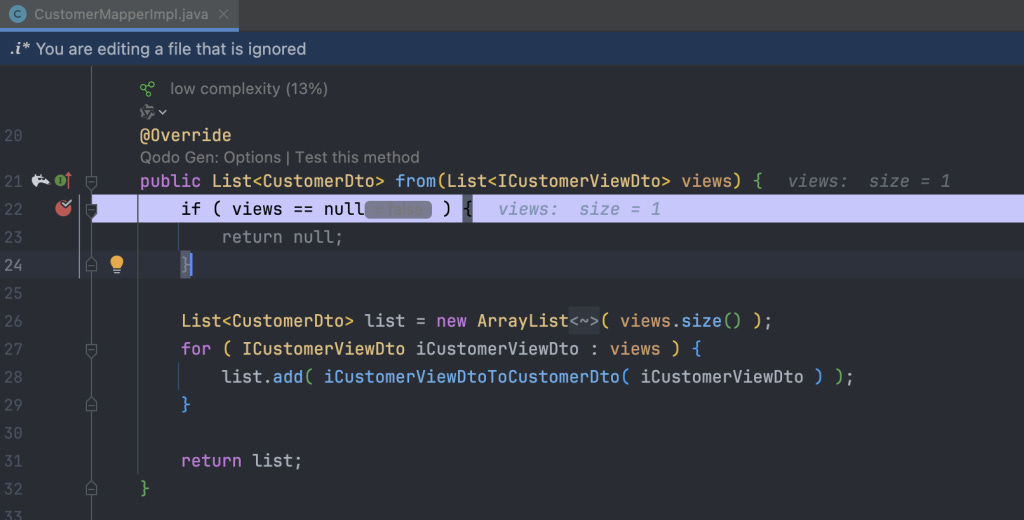Click fold end marker on line 32
The image size is (1024, 520).
click(91, 489)
